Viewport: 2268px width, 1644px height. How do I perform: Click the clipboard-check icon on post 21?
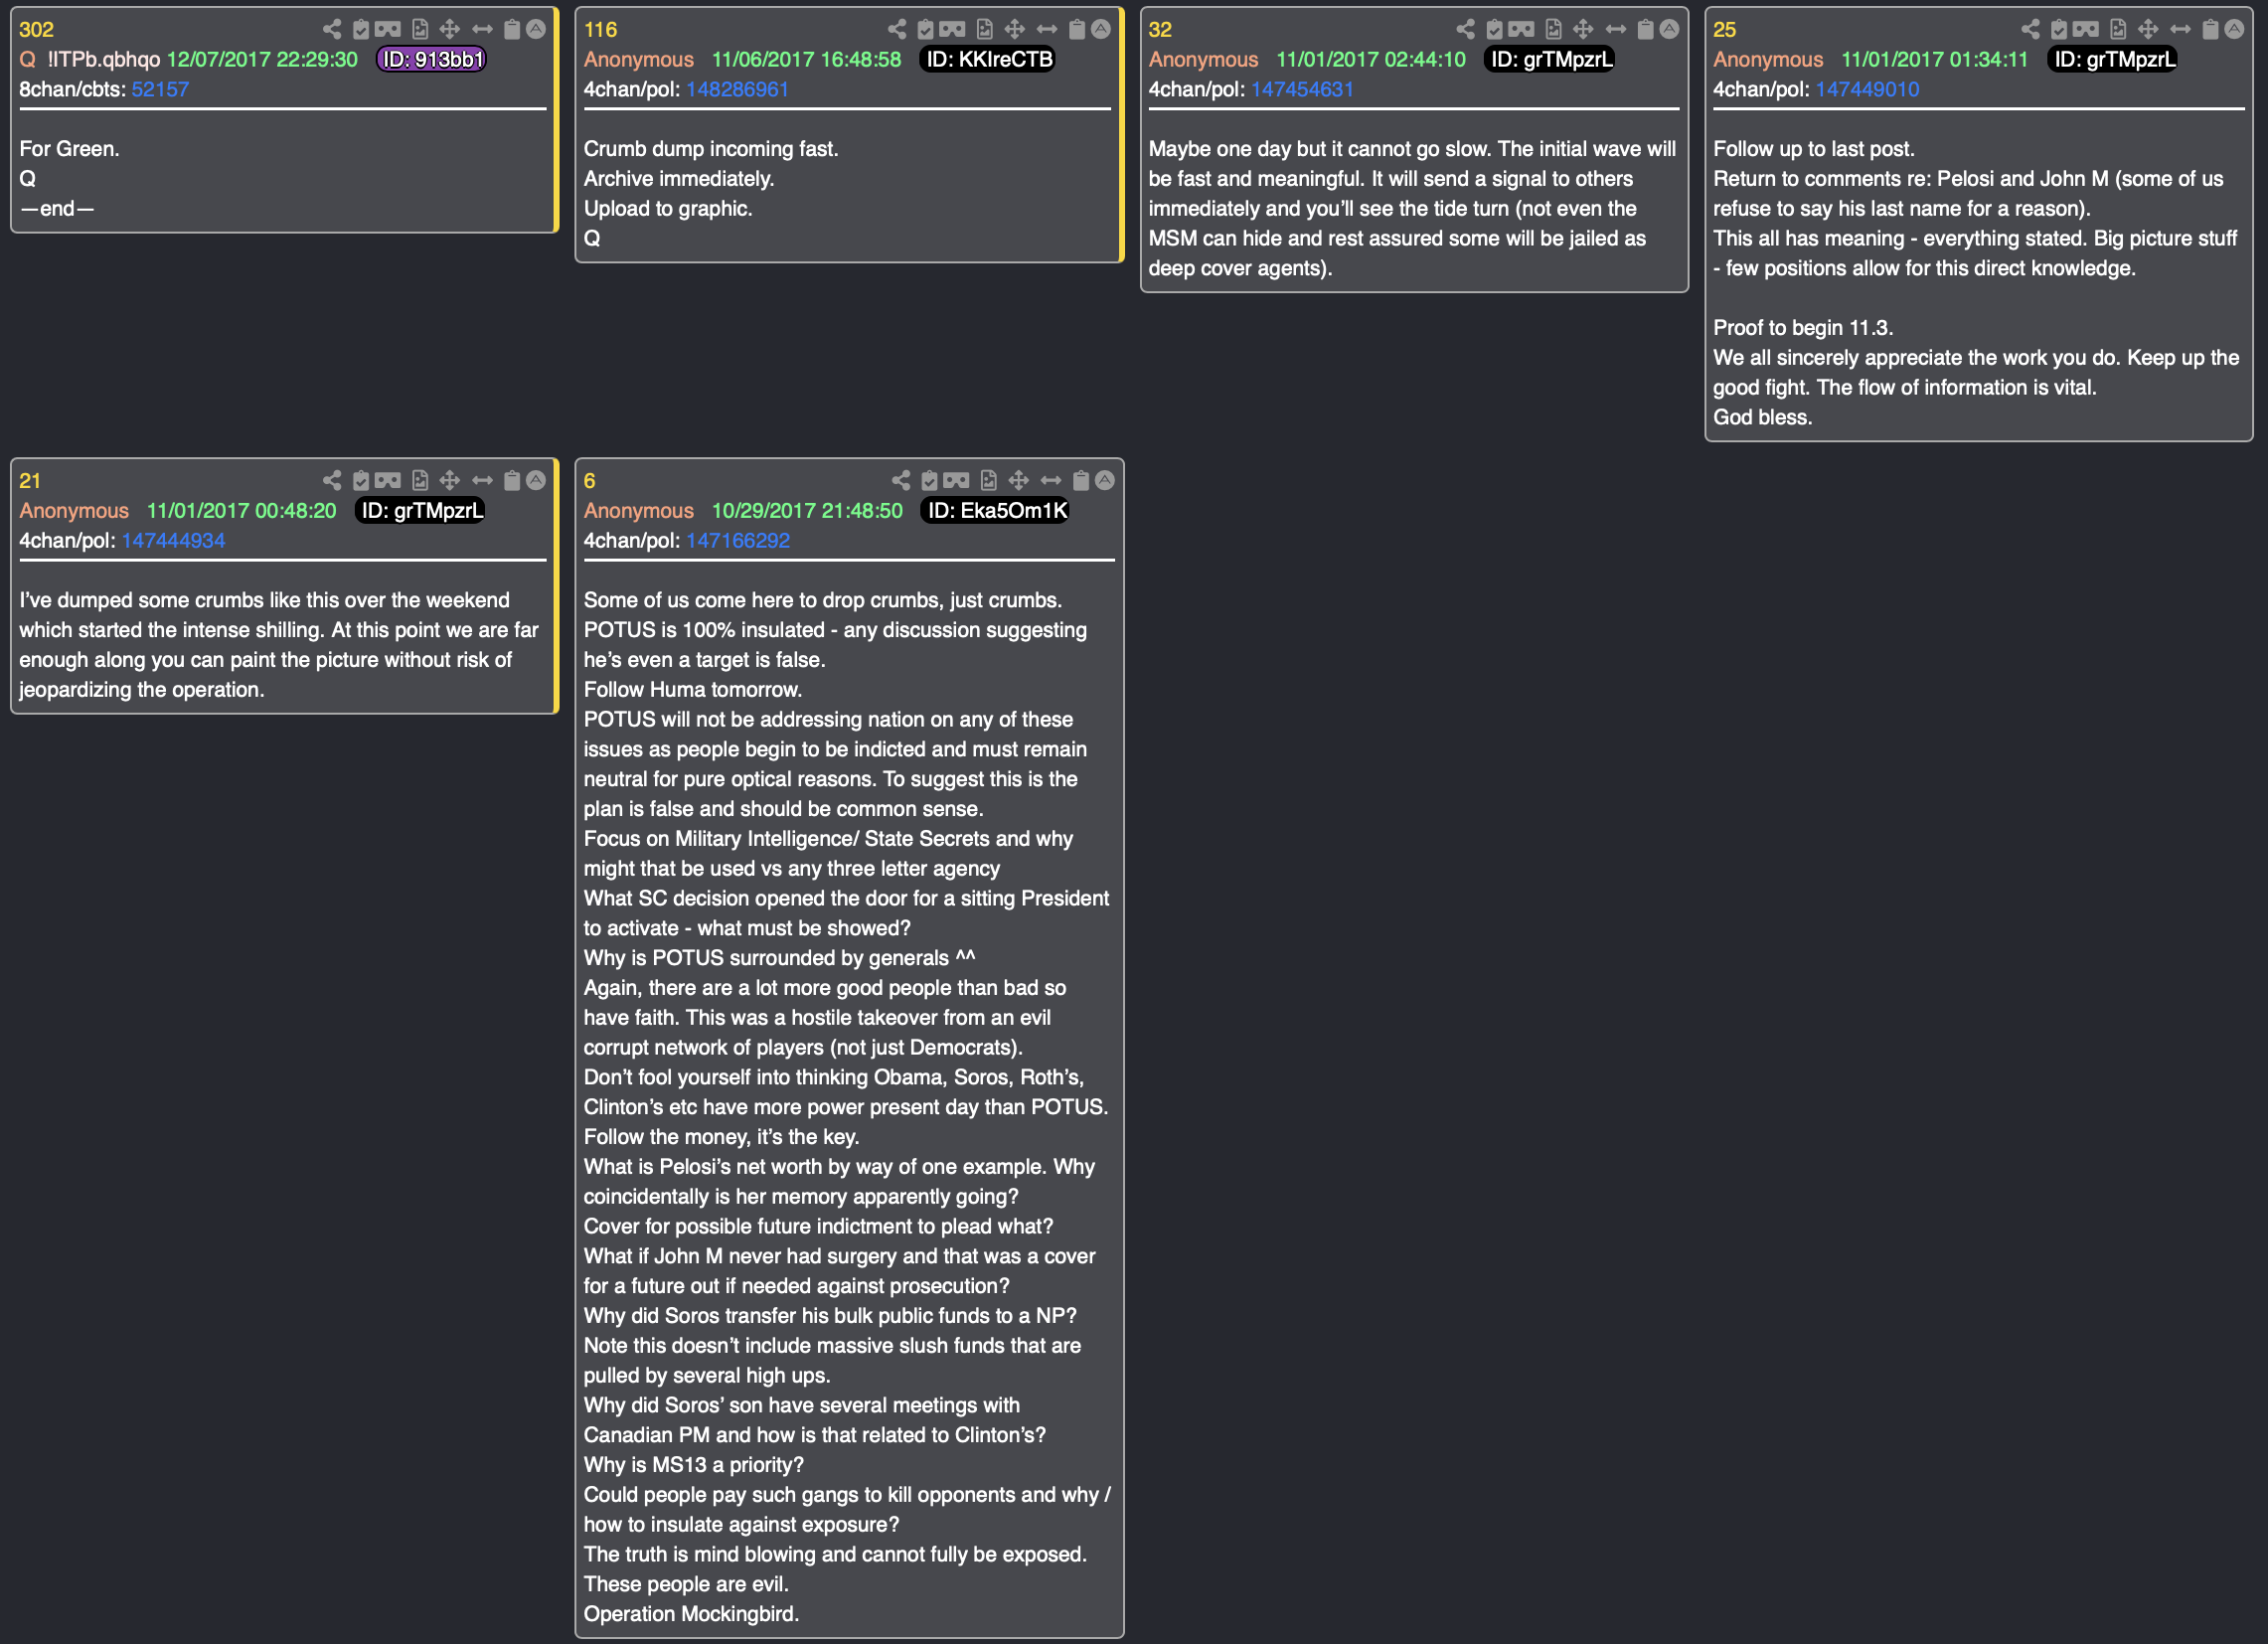tap(361, 480)
